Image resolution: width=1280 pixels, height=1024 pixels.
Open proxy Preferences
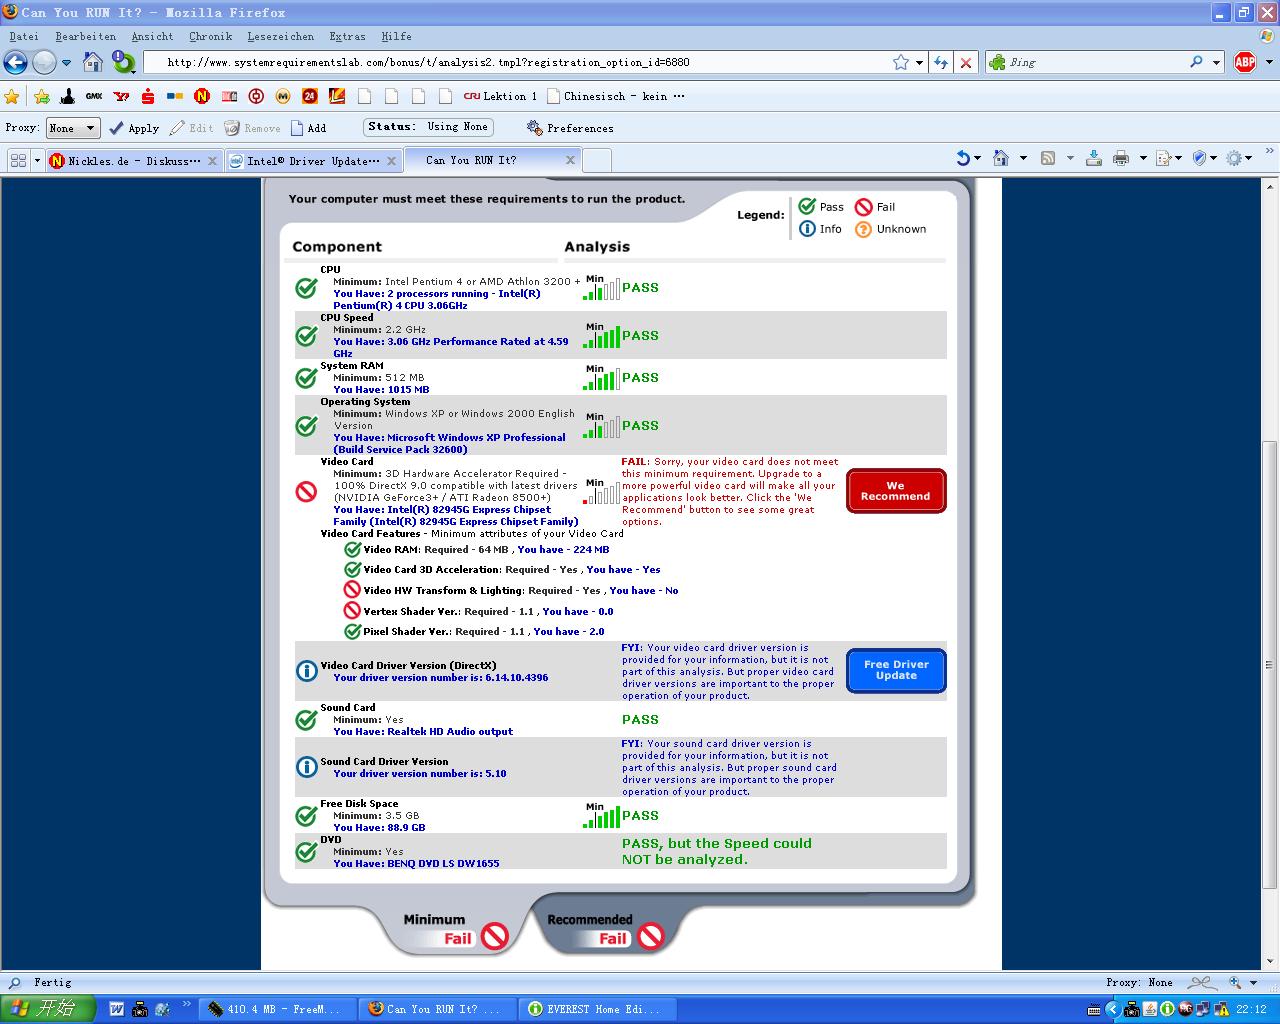click(570, 128)
